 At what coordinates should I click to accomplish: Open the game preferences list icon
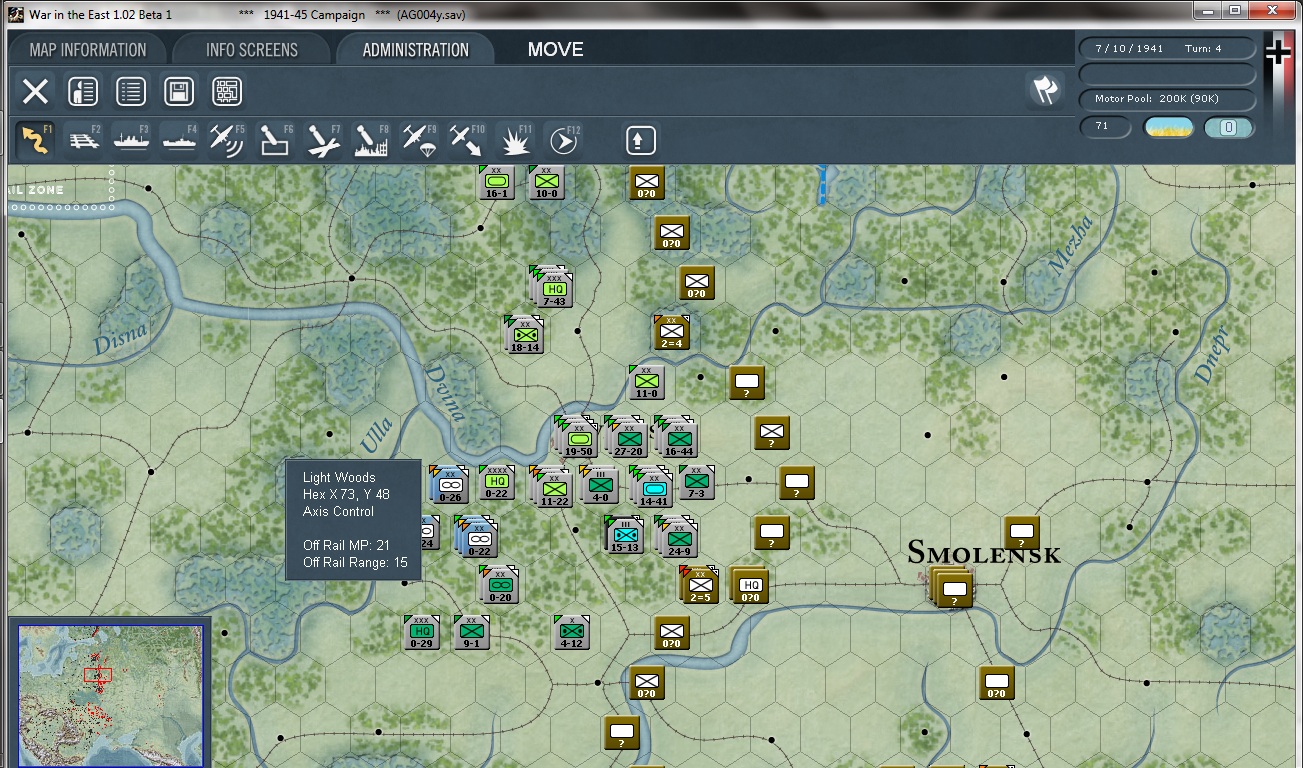83,92
